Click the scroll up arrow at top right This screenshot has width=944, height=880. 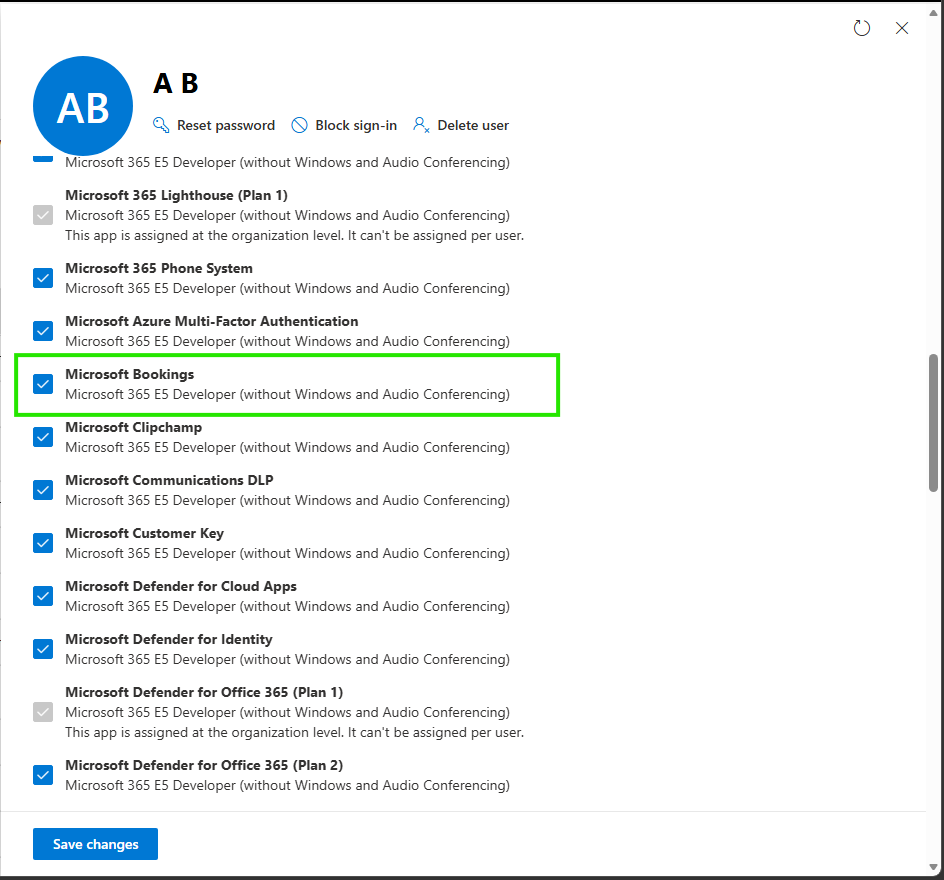click(x=933, y=13)
